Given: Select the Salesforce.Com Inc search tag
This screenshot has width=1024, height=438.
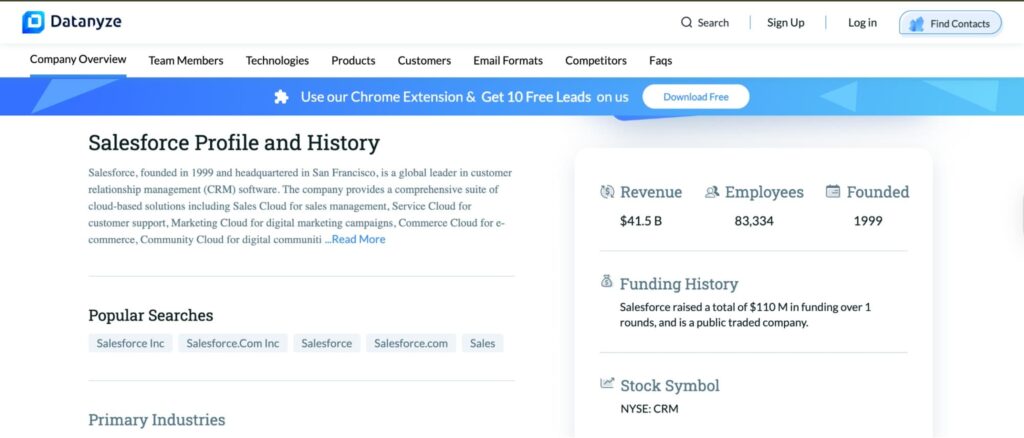Looking at the screenshot, I should (232, 343).
